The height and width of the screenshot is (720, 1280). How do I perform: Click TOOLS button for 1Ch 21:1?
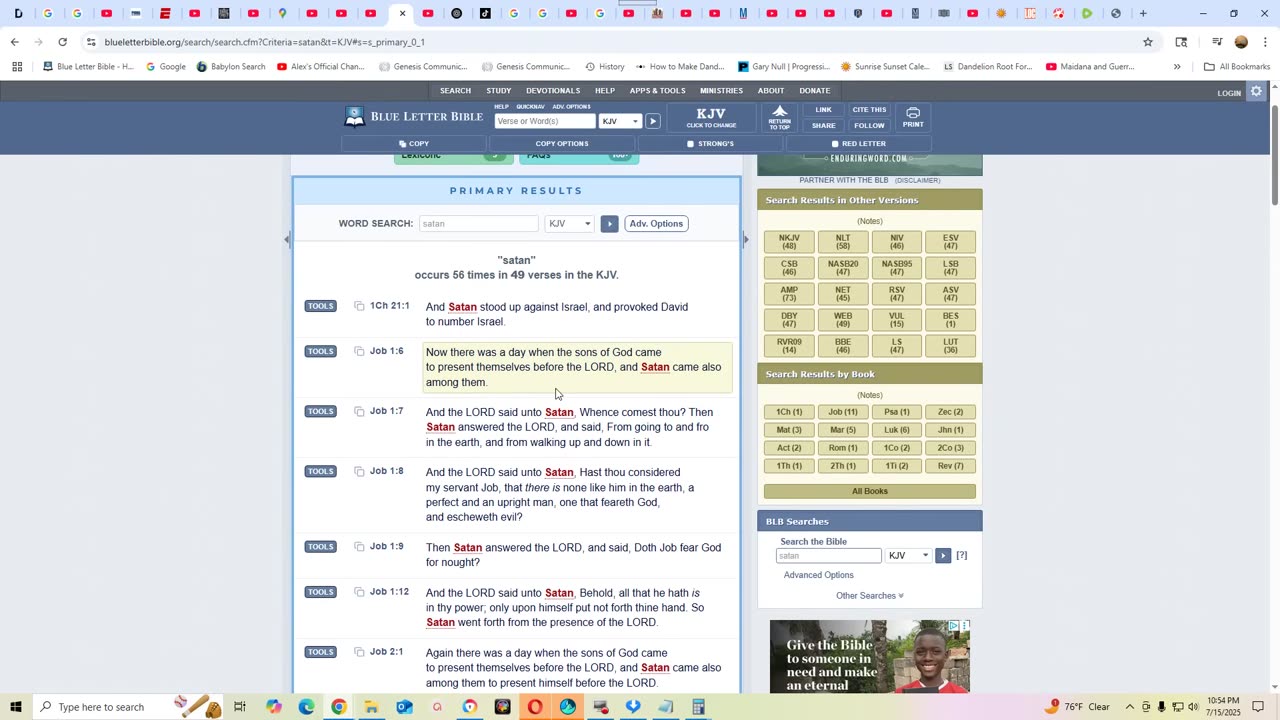pyautogui.click(x=320, y=306)
